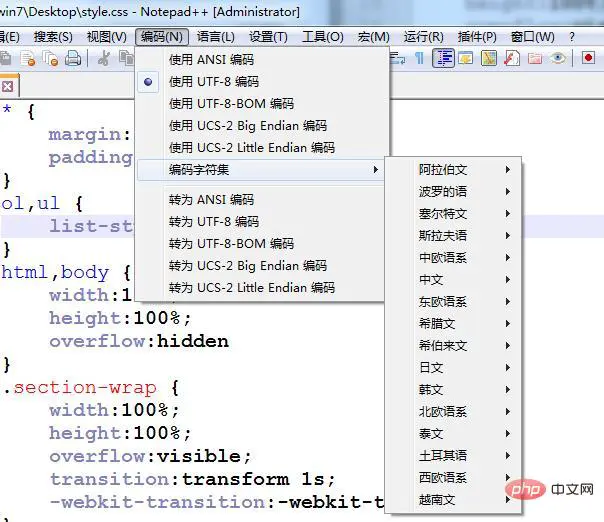Toggle show all characters pilcrow icon
The image size is (604, 522).
420,59
